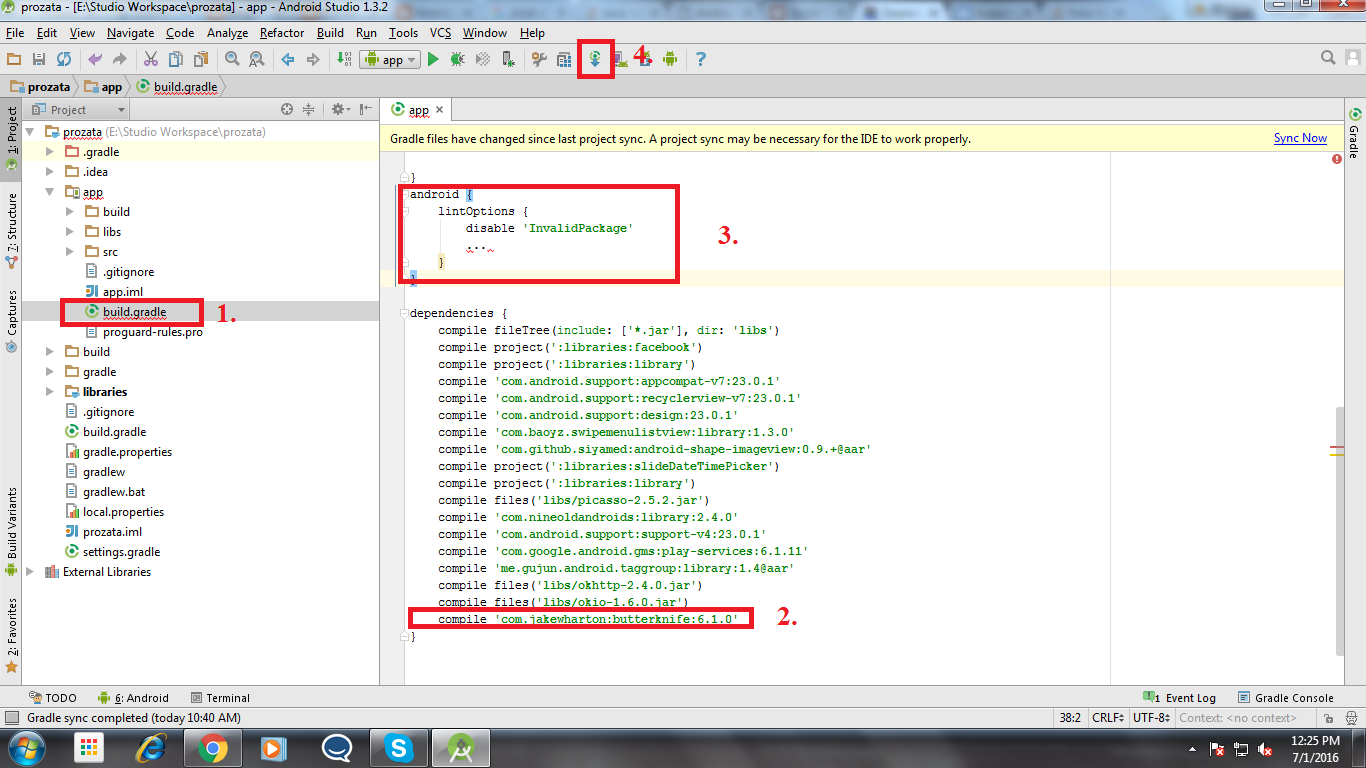Open Project Structure via toolbar icon

click(565, 59)
